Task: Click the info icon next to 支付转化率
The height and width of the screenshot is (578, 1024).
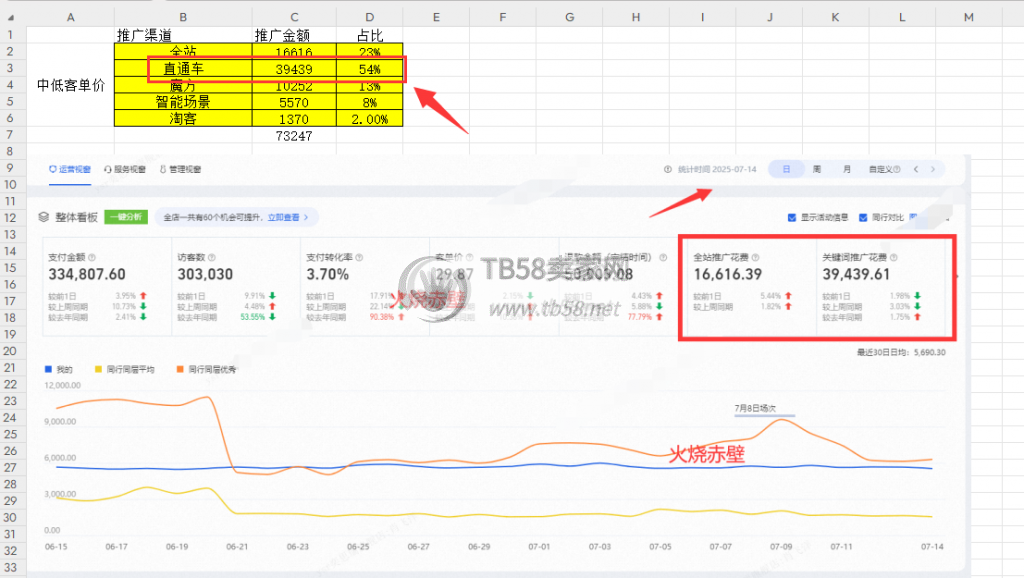Action: pyautogui.click(x=358, y=257)
